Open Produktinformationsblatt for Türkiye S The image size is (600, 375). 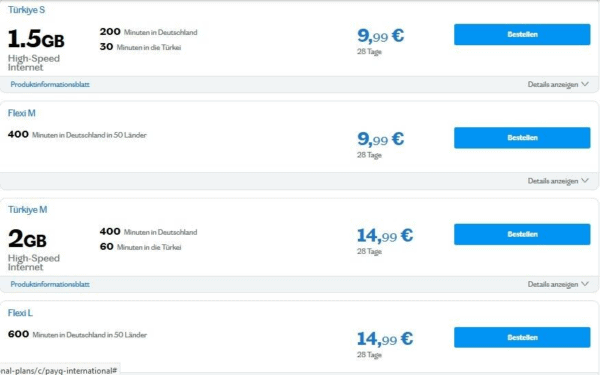pyautogui.click(x=50, y=84)
